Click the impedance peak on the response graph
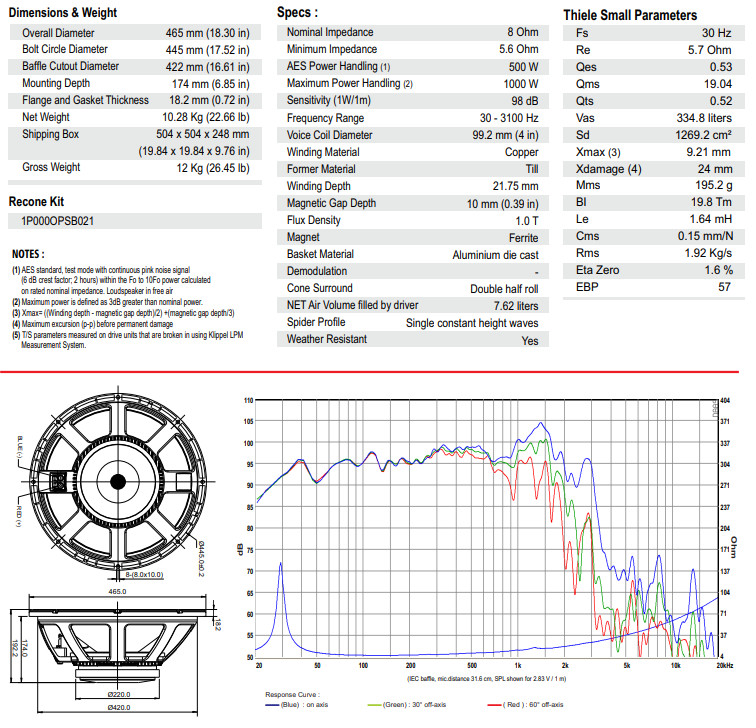The height and width of the screenshot is (728, 756). point(281,564)
